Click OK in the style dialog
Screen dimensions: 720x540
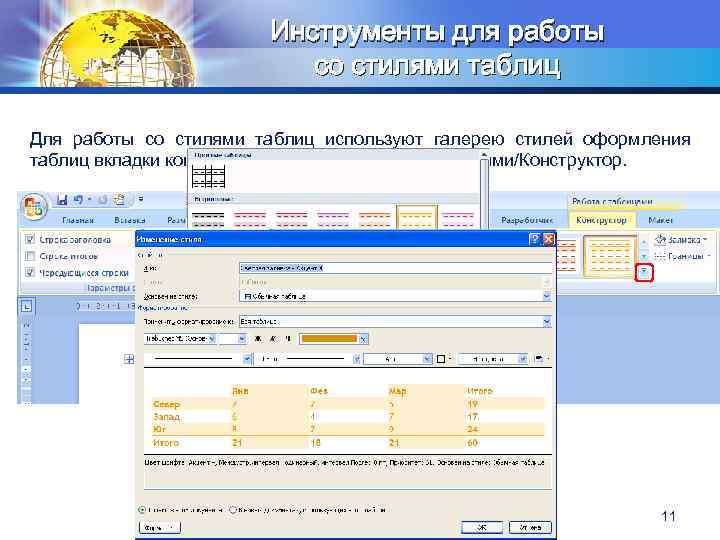pos(482,528)
